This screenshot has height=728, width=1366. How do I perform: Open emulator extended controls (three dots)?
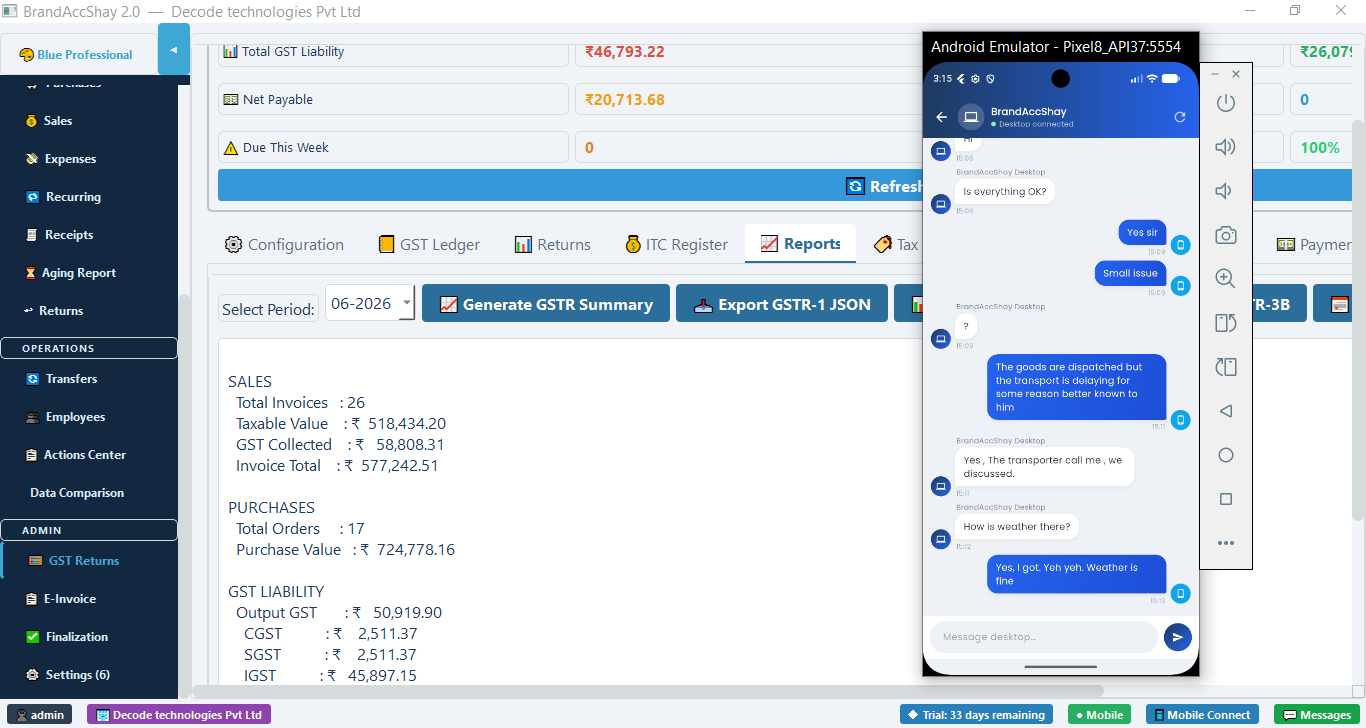click(1225, 543)
